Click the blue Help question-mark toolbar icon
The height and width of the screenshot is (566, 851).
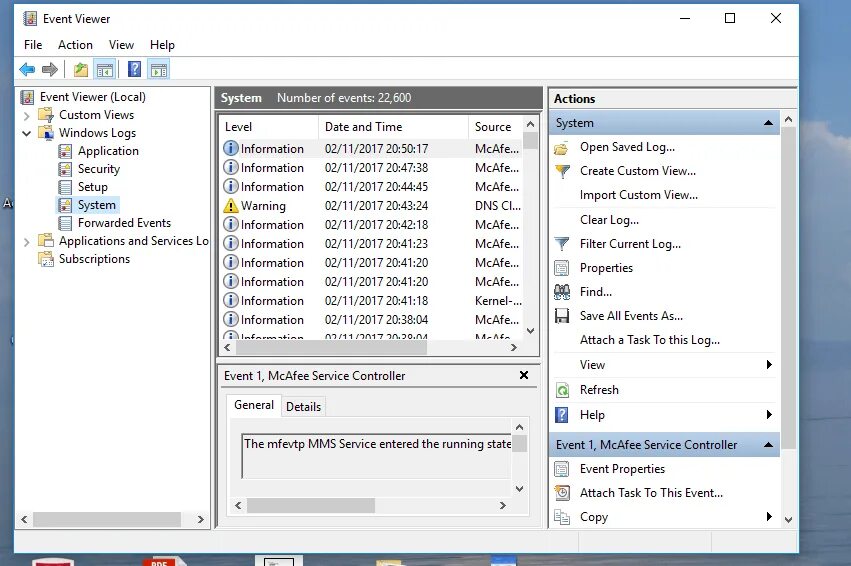coord(134,69)
